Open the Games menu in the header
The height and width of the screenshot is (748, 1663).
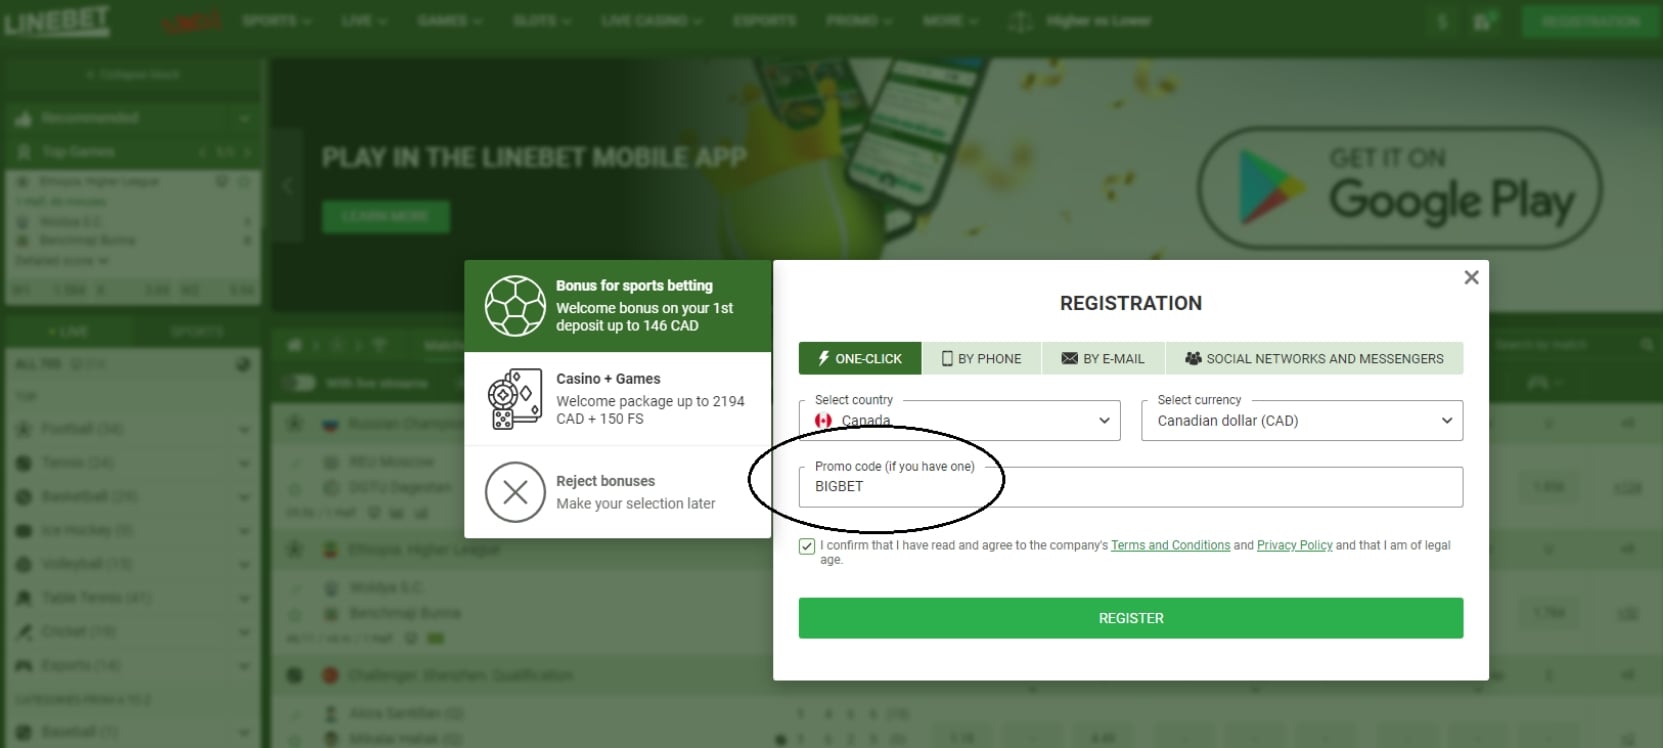point(450,20)
